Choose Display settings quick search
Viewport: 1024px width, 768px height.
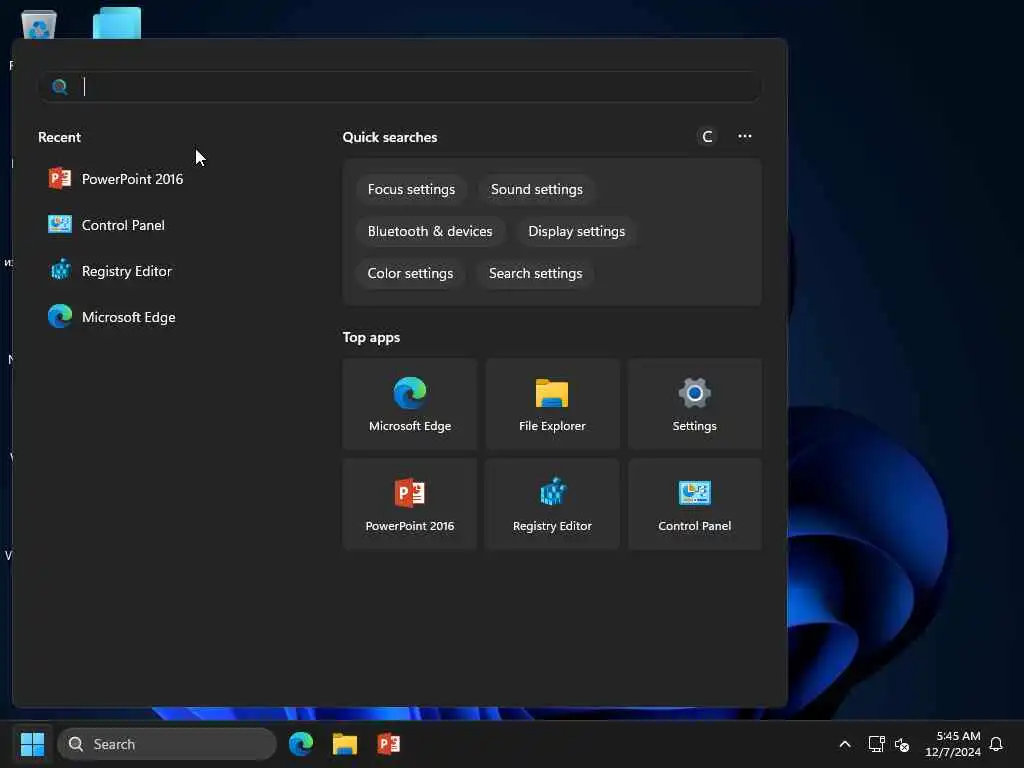577,231
